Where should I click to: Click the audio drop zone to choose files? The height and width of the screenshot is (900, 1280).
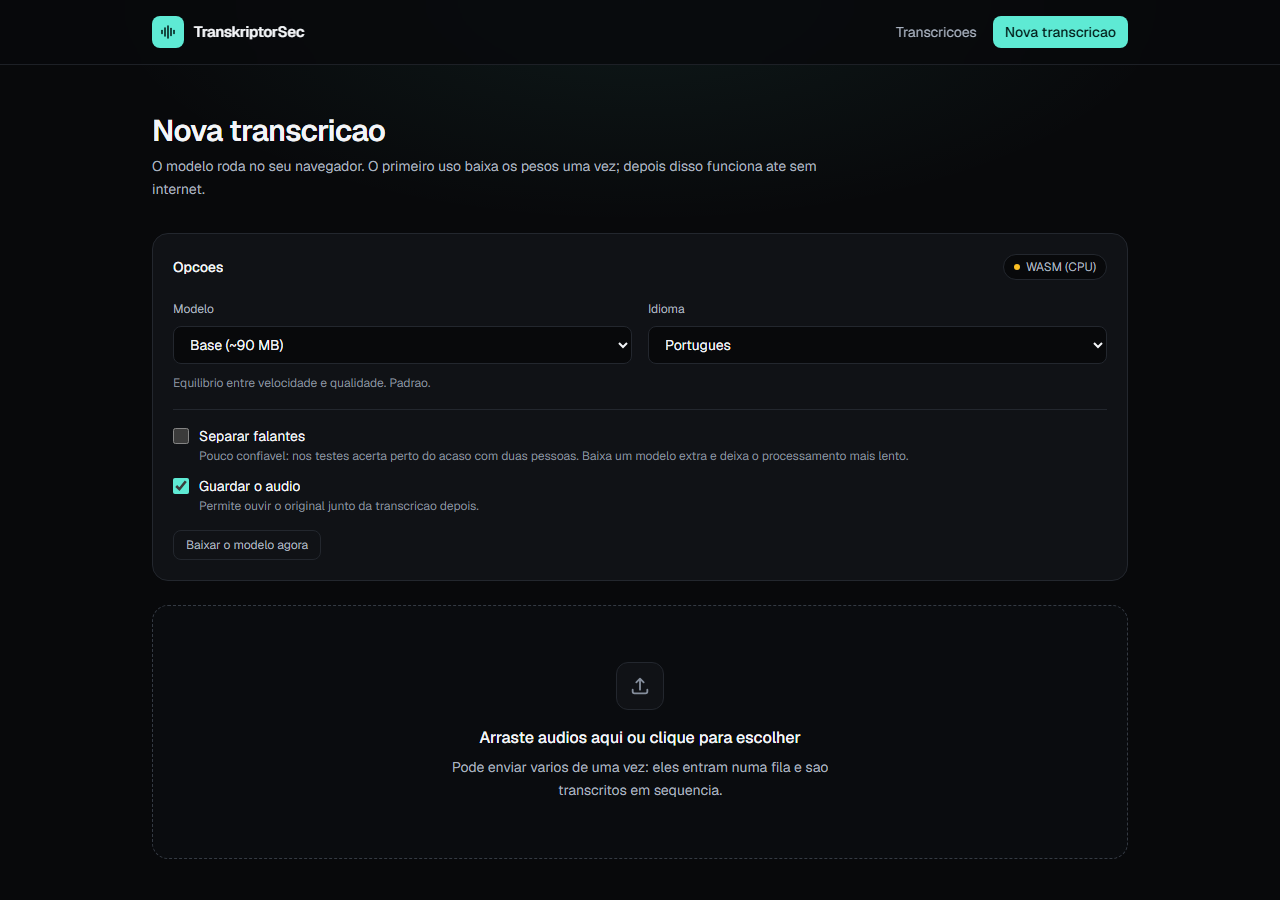tap(640, 732)
